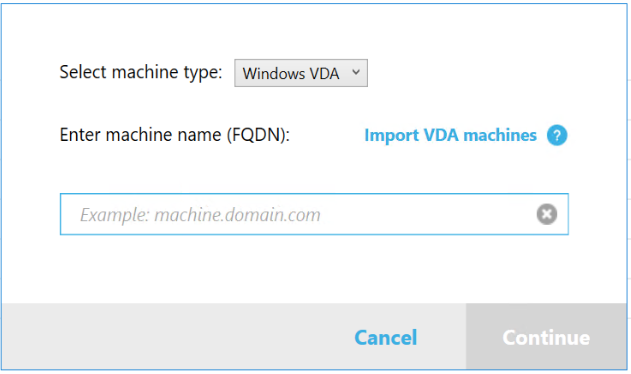
Task: Open the help tooltip next to Import VDA machines
Action: [557, 135]
